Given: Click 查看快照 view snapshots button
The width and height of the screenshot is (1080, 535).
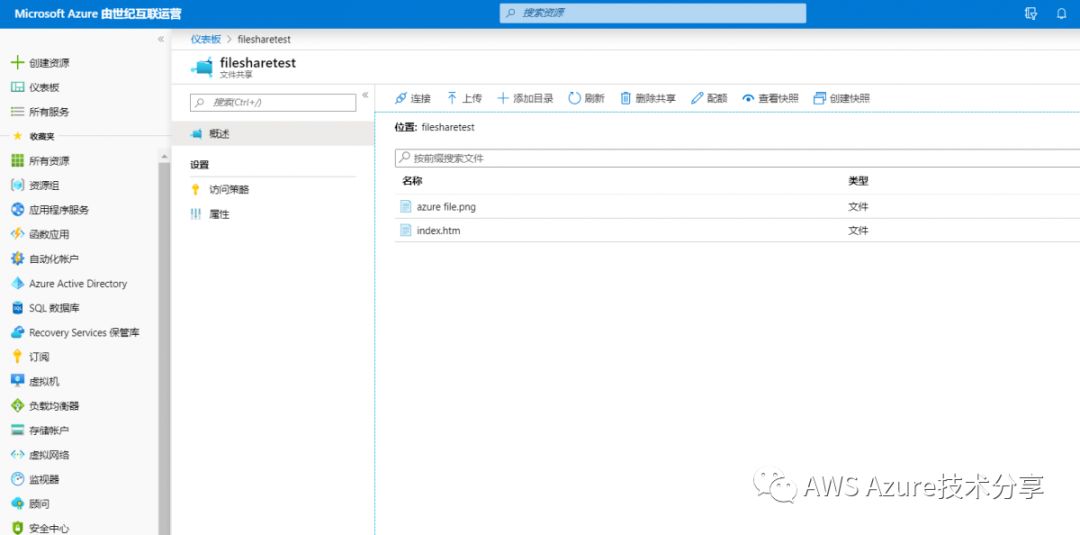Looking at the screenshot, I should (770, 98).
